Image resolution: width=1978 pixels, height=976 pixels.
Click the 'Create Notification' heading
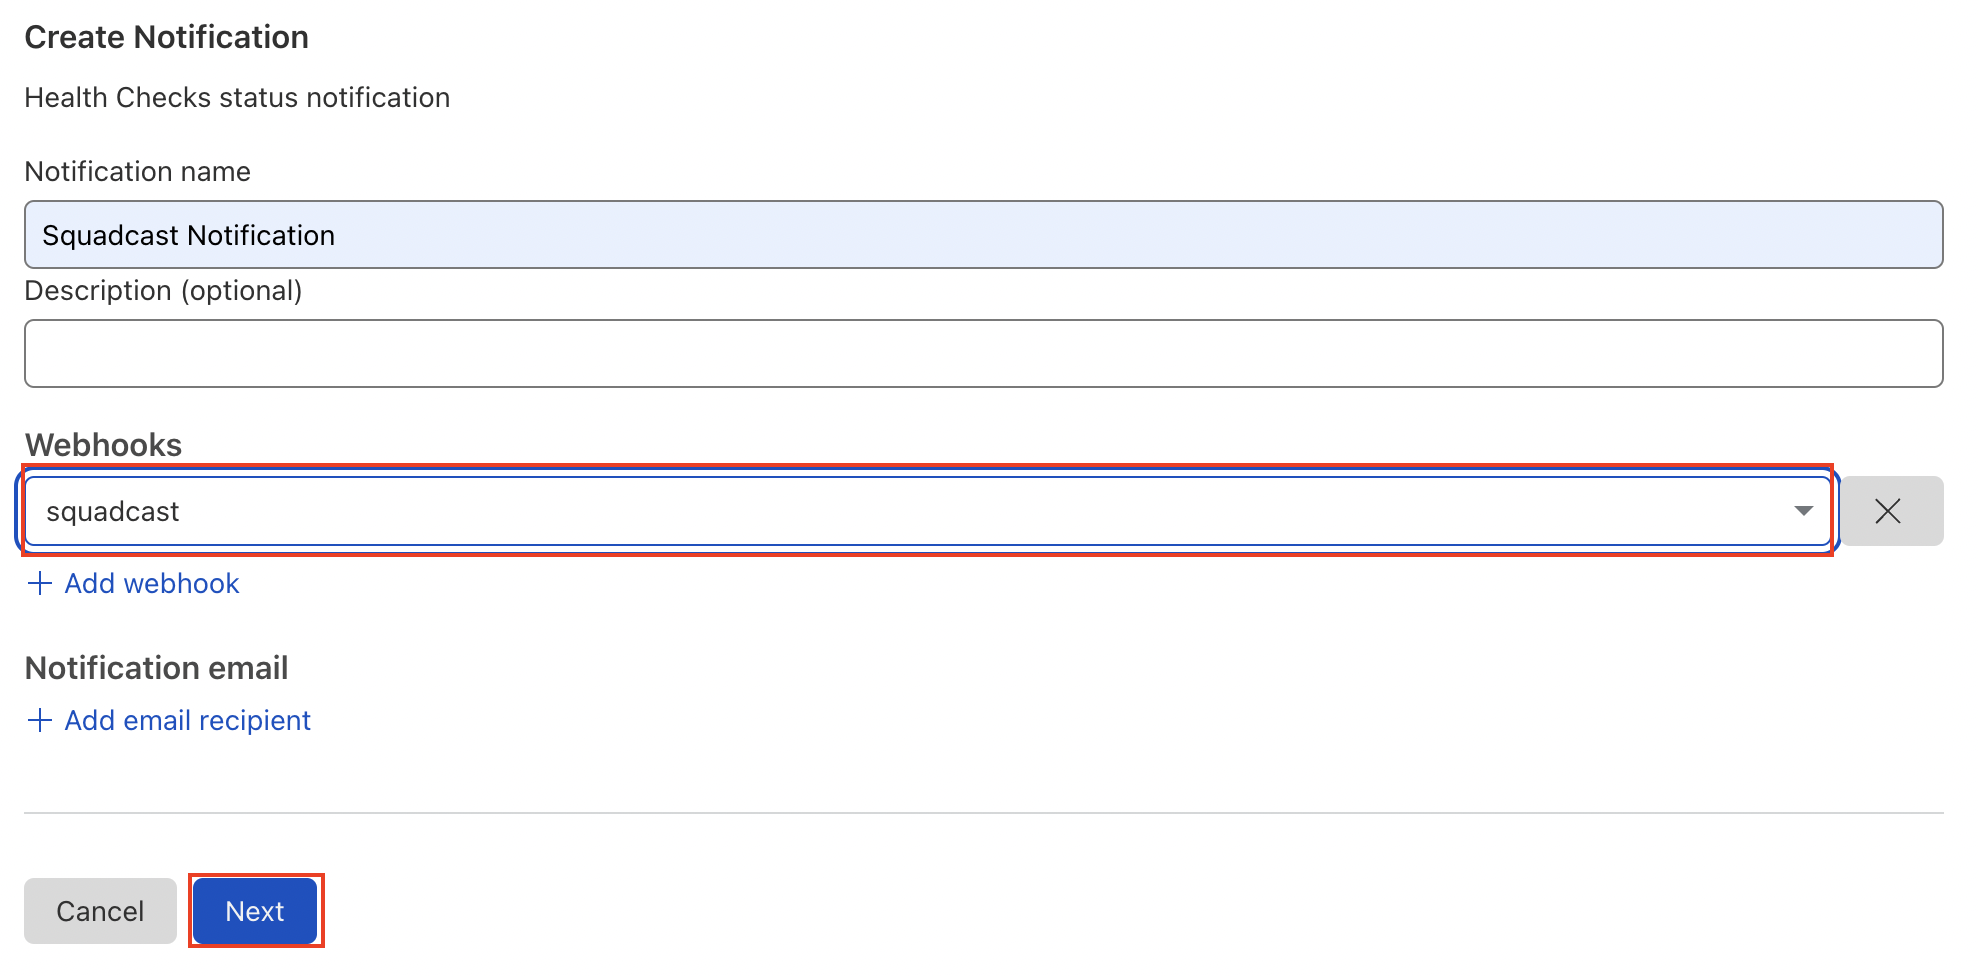coord(167,37)
